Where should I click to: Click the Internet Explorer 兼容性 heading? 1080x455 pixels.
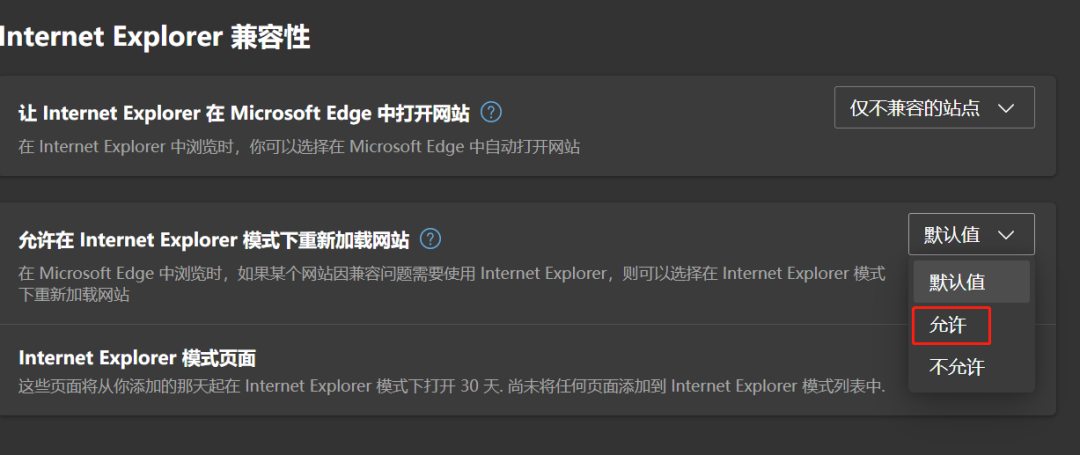click(x=154, y=37)
